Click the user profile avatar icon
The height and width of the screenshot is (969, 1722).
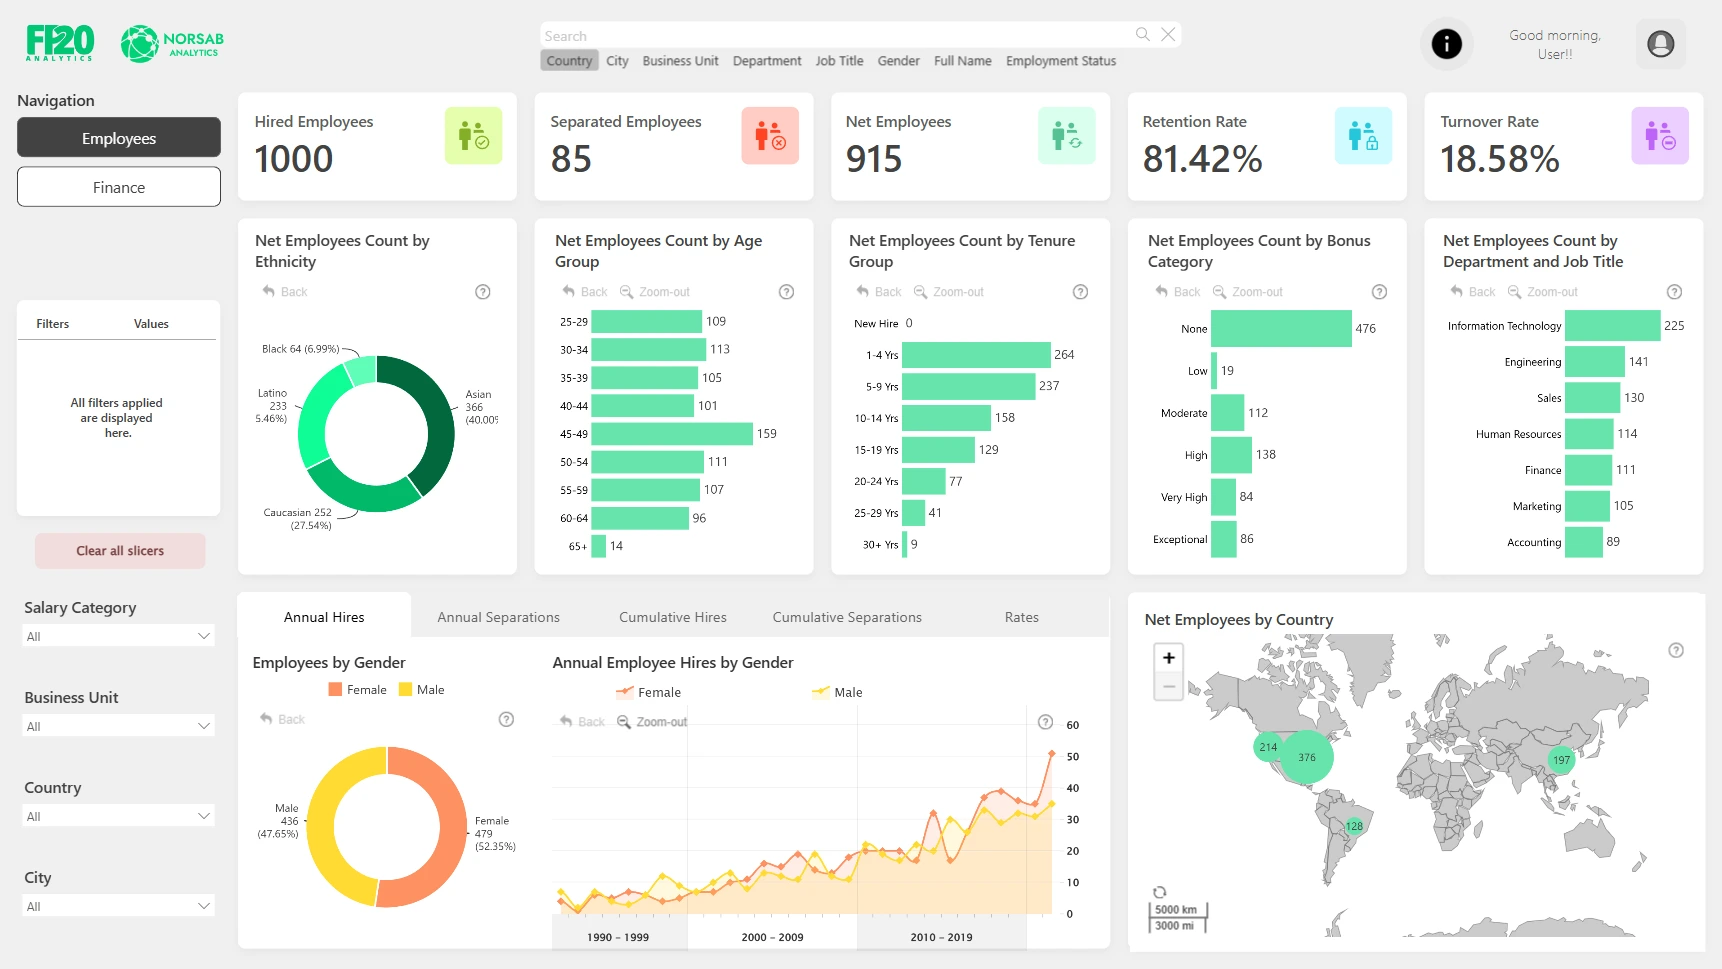pyautogui.click(x=1660, y=44)
